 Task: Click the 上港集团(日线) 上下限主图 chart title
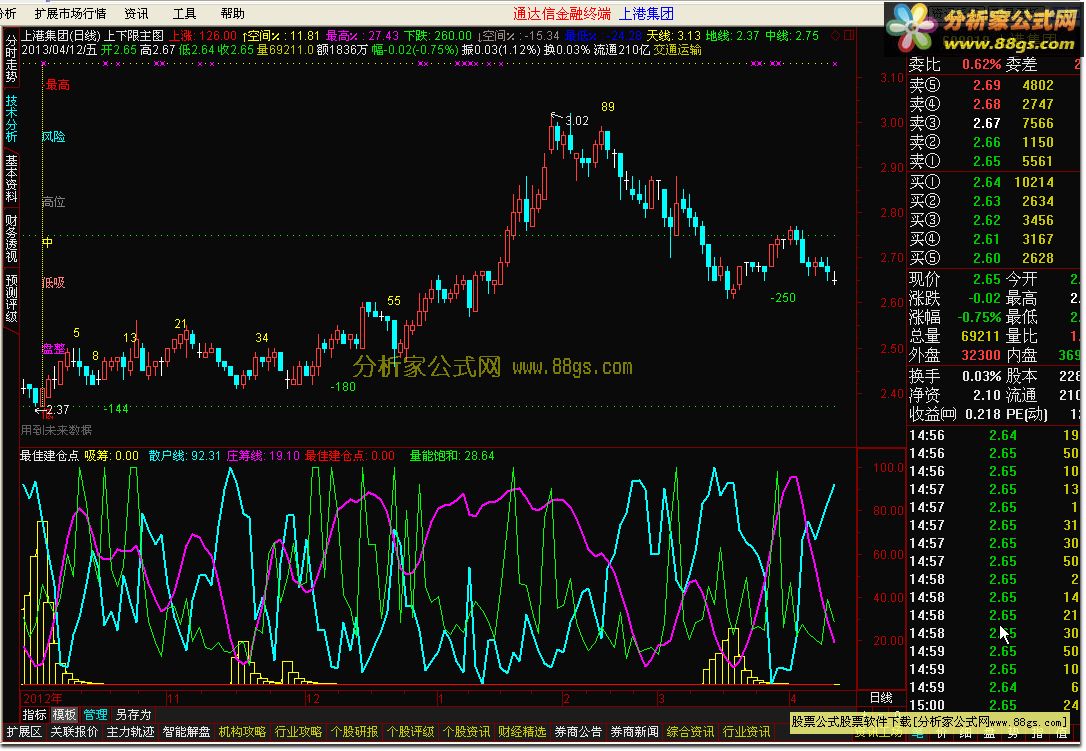click(93, 35)
